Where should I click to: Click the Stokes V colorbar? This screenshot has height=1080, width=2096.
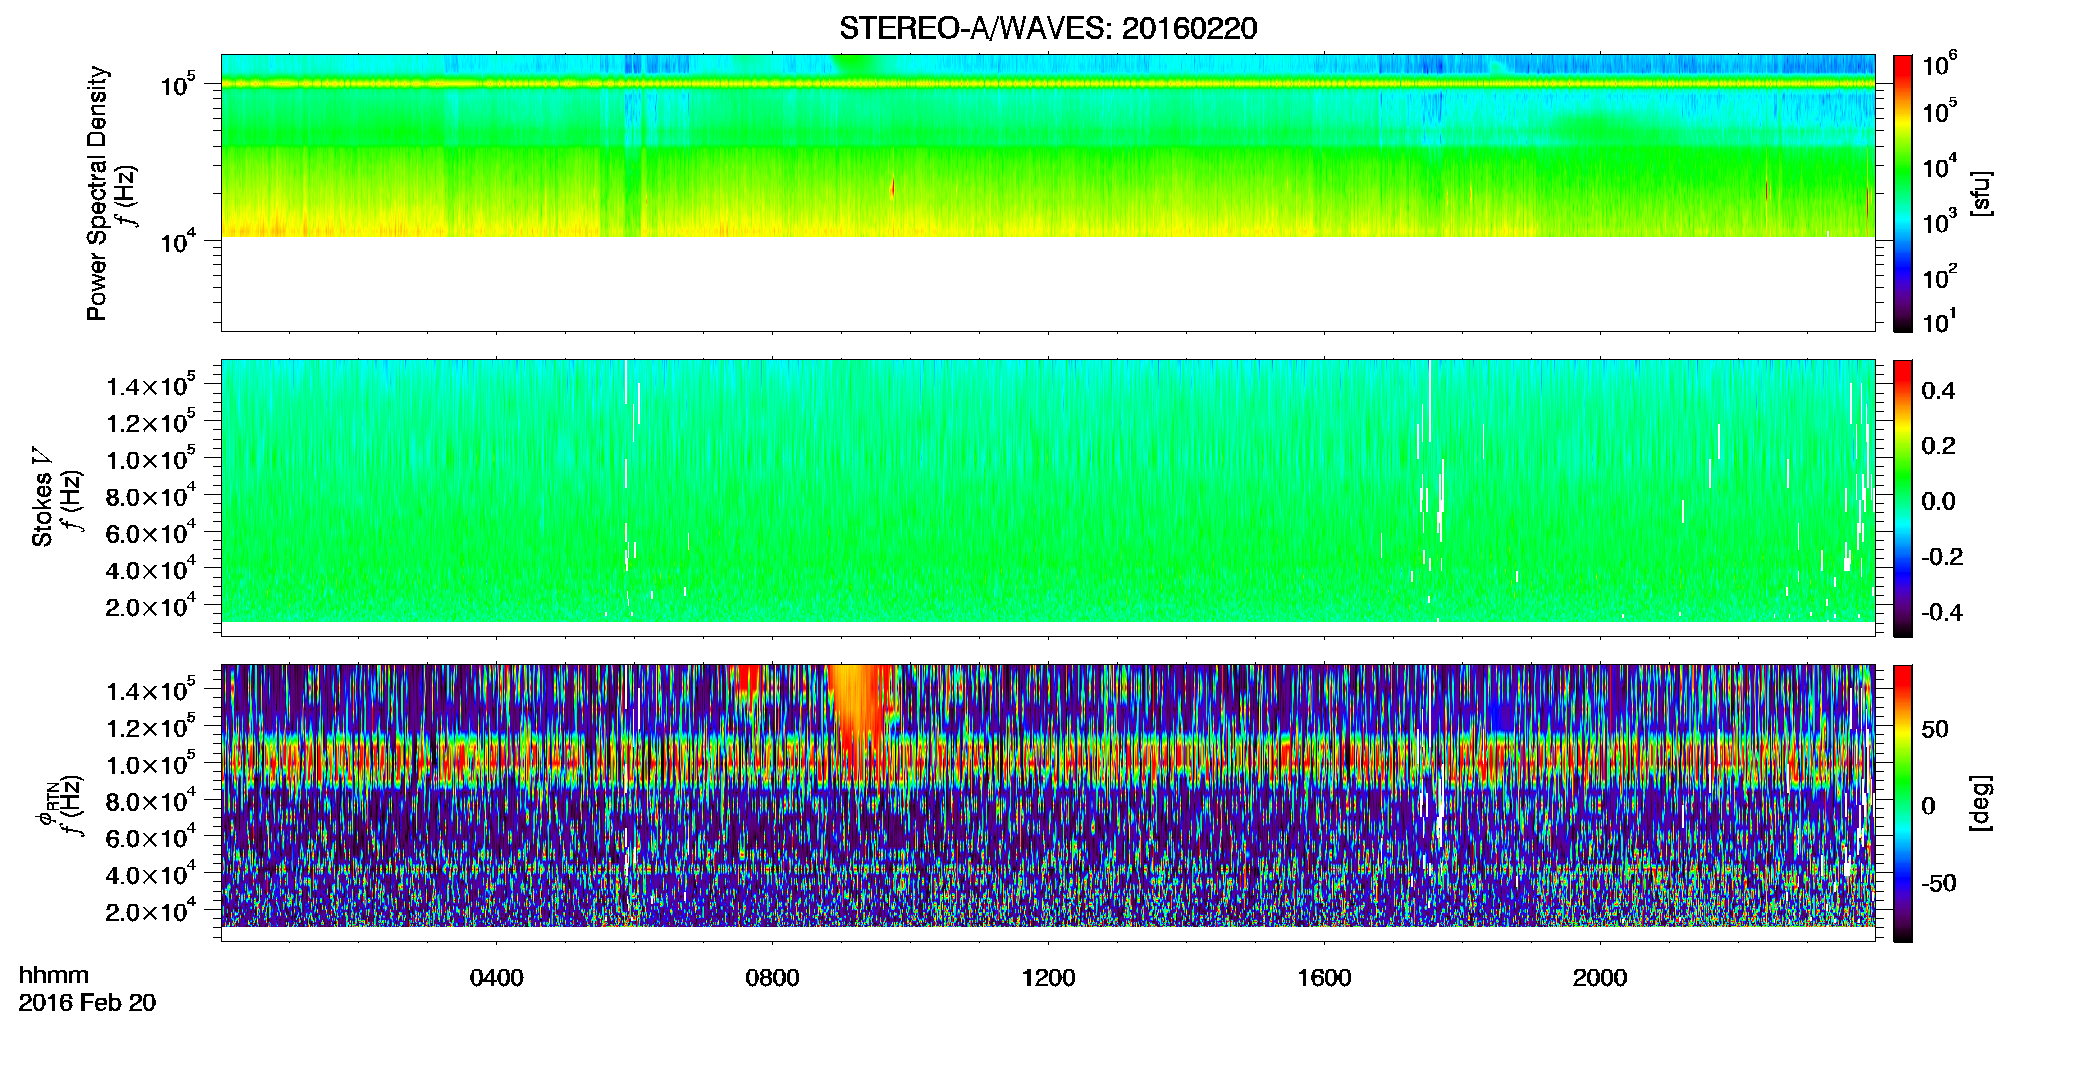point(1903,498)
